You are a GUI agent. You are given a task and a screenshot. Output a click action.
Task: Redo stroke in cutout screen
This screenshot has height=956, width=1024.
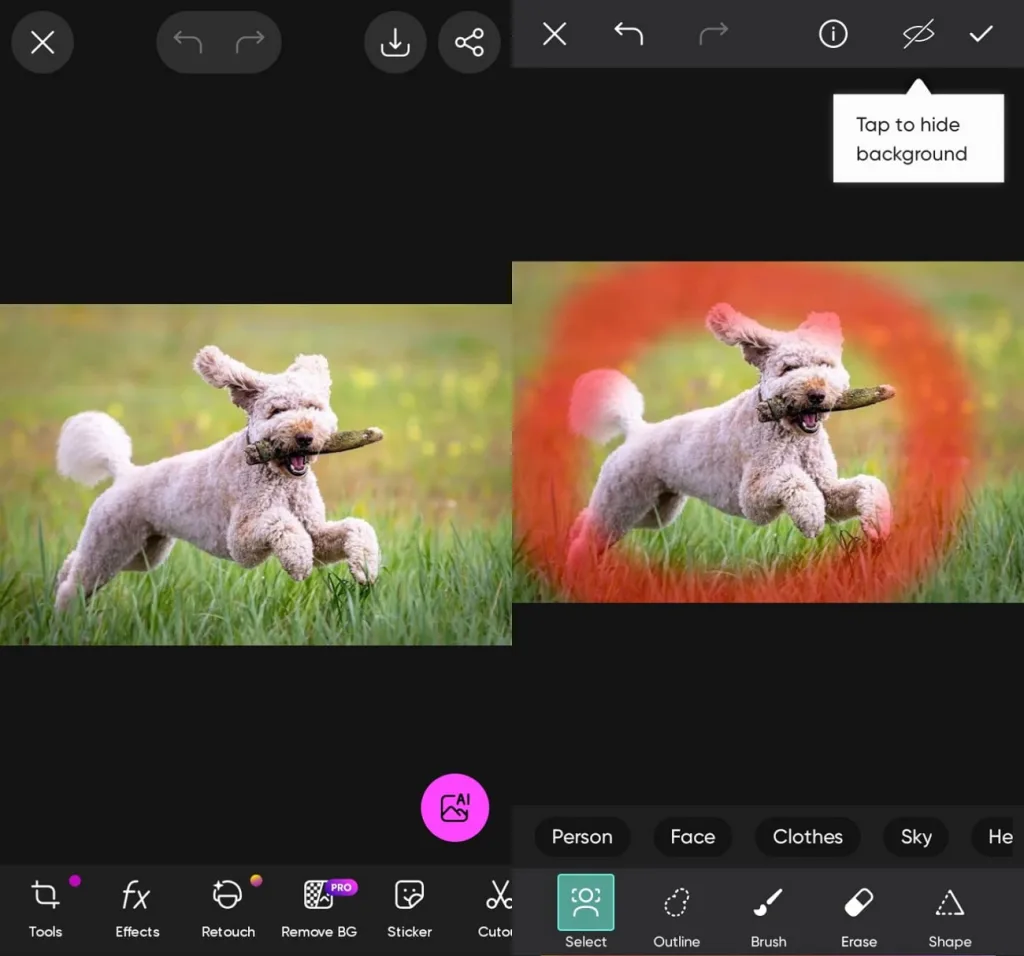pos(713,33)
